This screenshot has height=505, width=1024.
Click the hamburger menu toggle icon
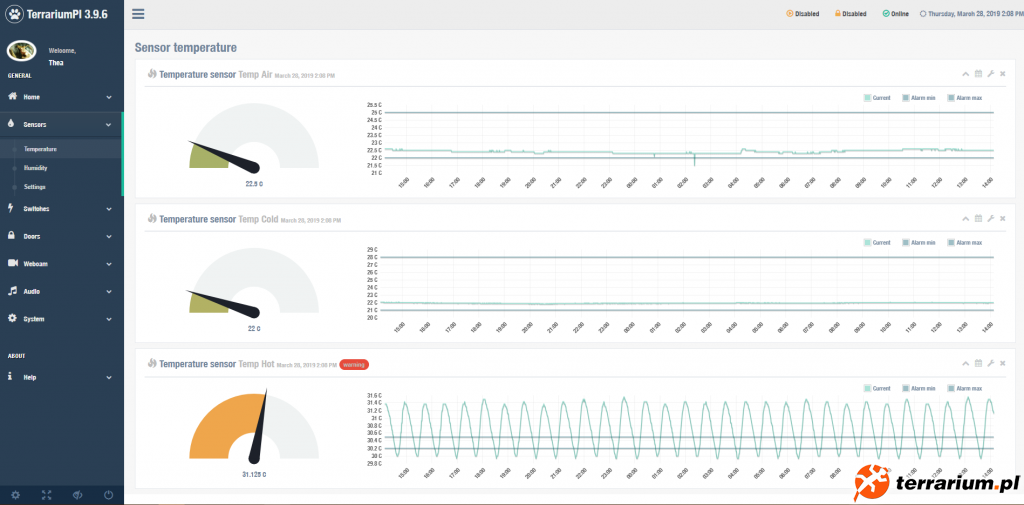[x=138, y=14]
